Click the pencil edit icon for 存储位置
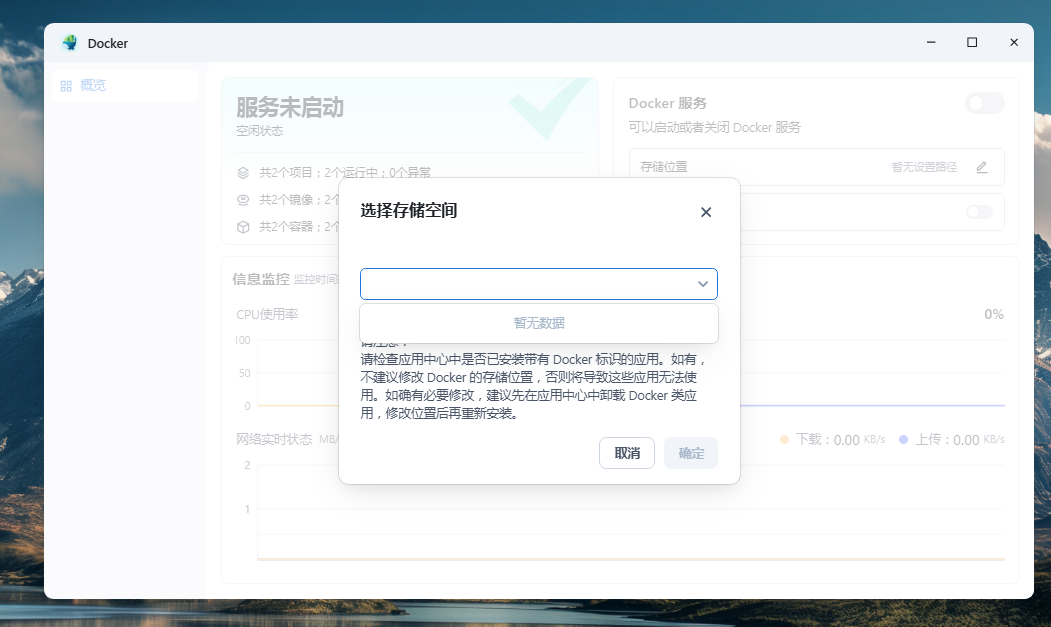This screenshot has height=627, width=1051. [982, 167]
